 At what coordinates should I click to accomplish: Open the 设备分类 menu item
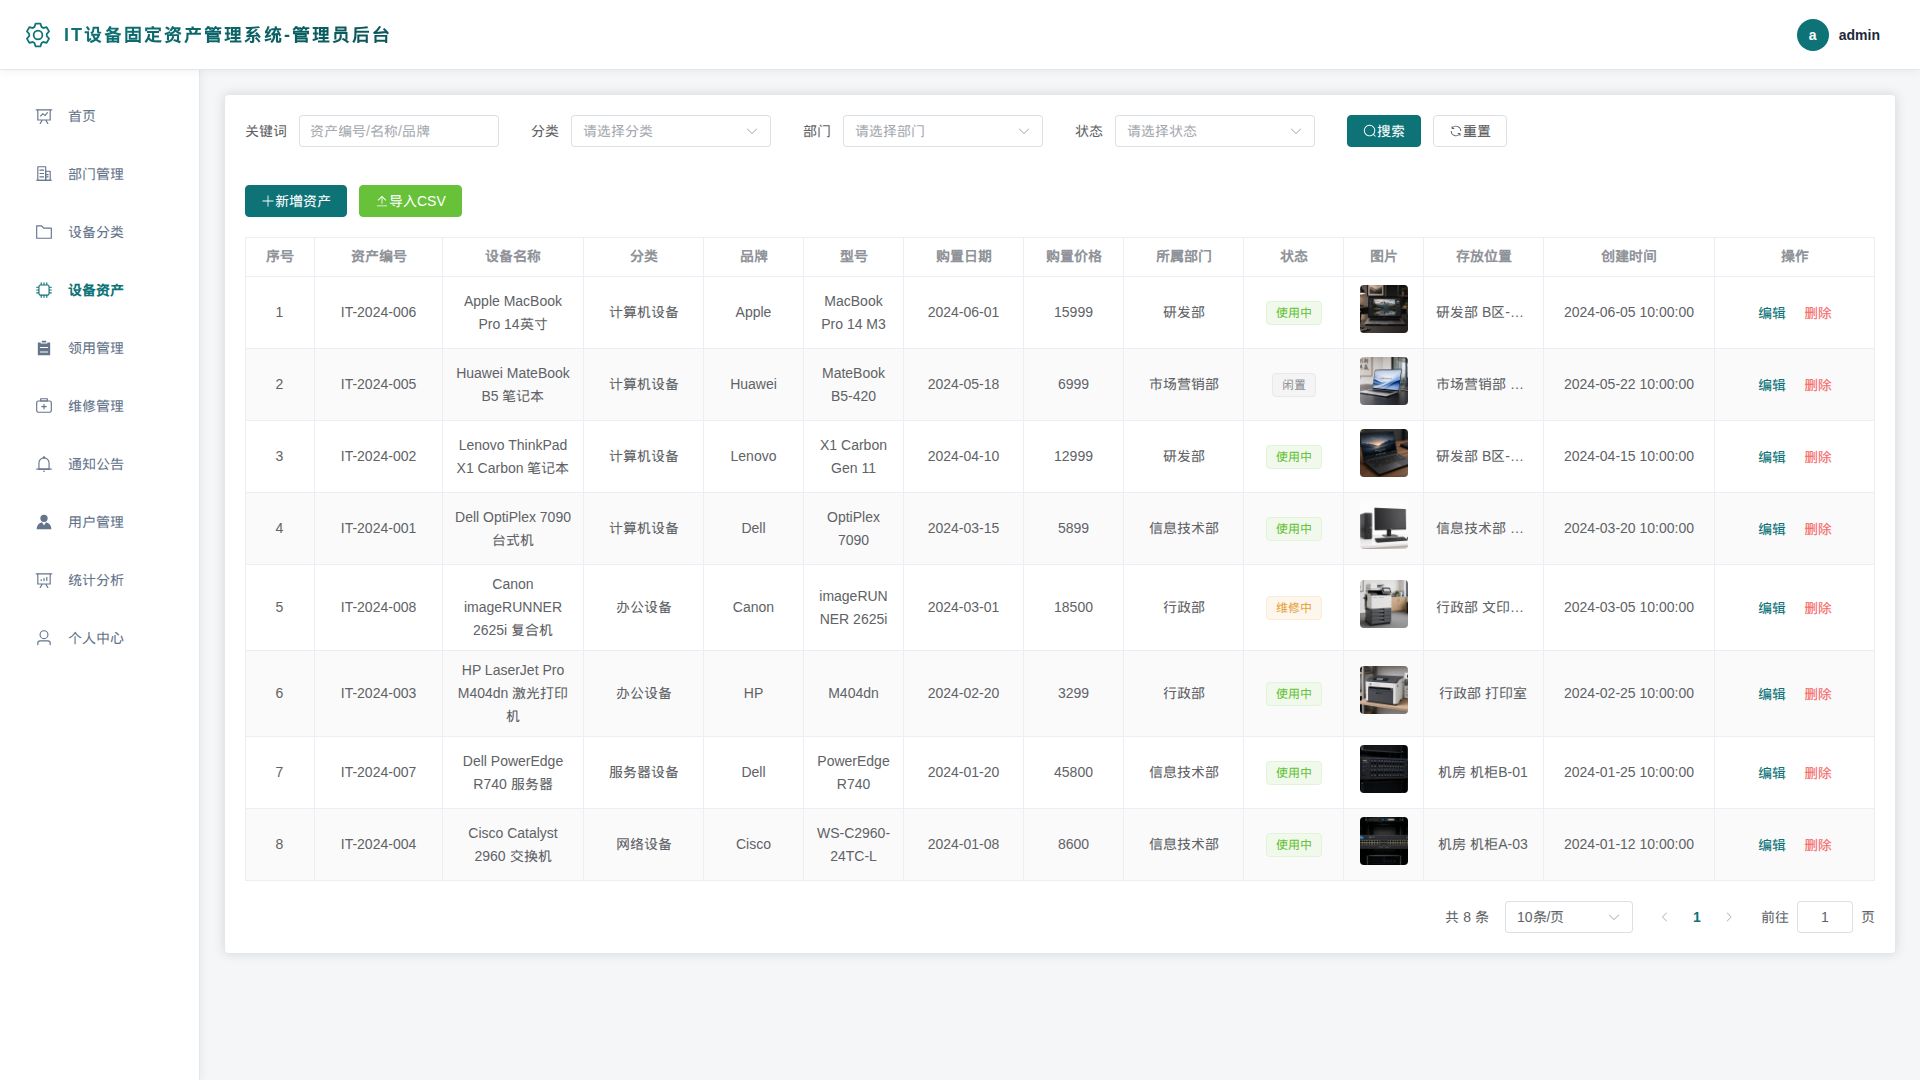[100, 232]
